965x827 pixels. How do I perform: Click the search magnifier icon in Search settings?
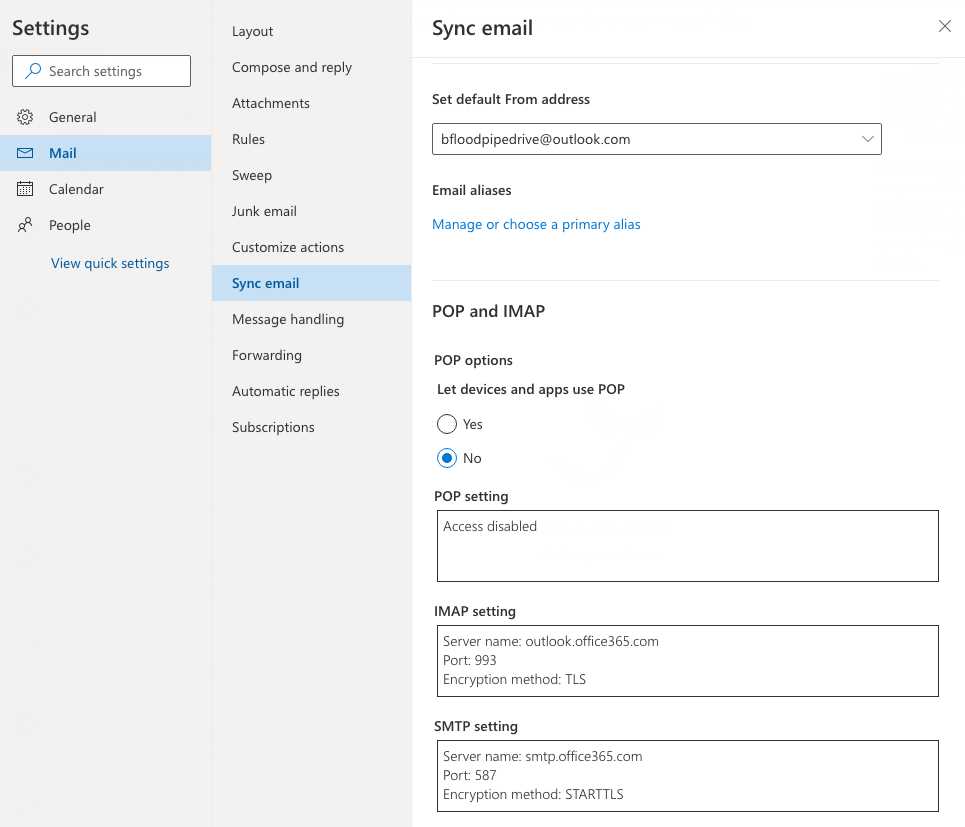(33, 71)
